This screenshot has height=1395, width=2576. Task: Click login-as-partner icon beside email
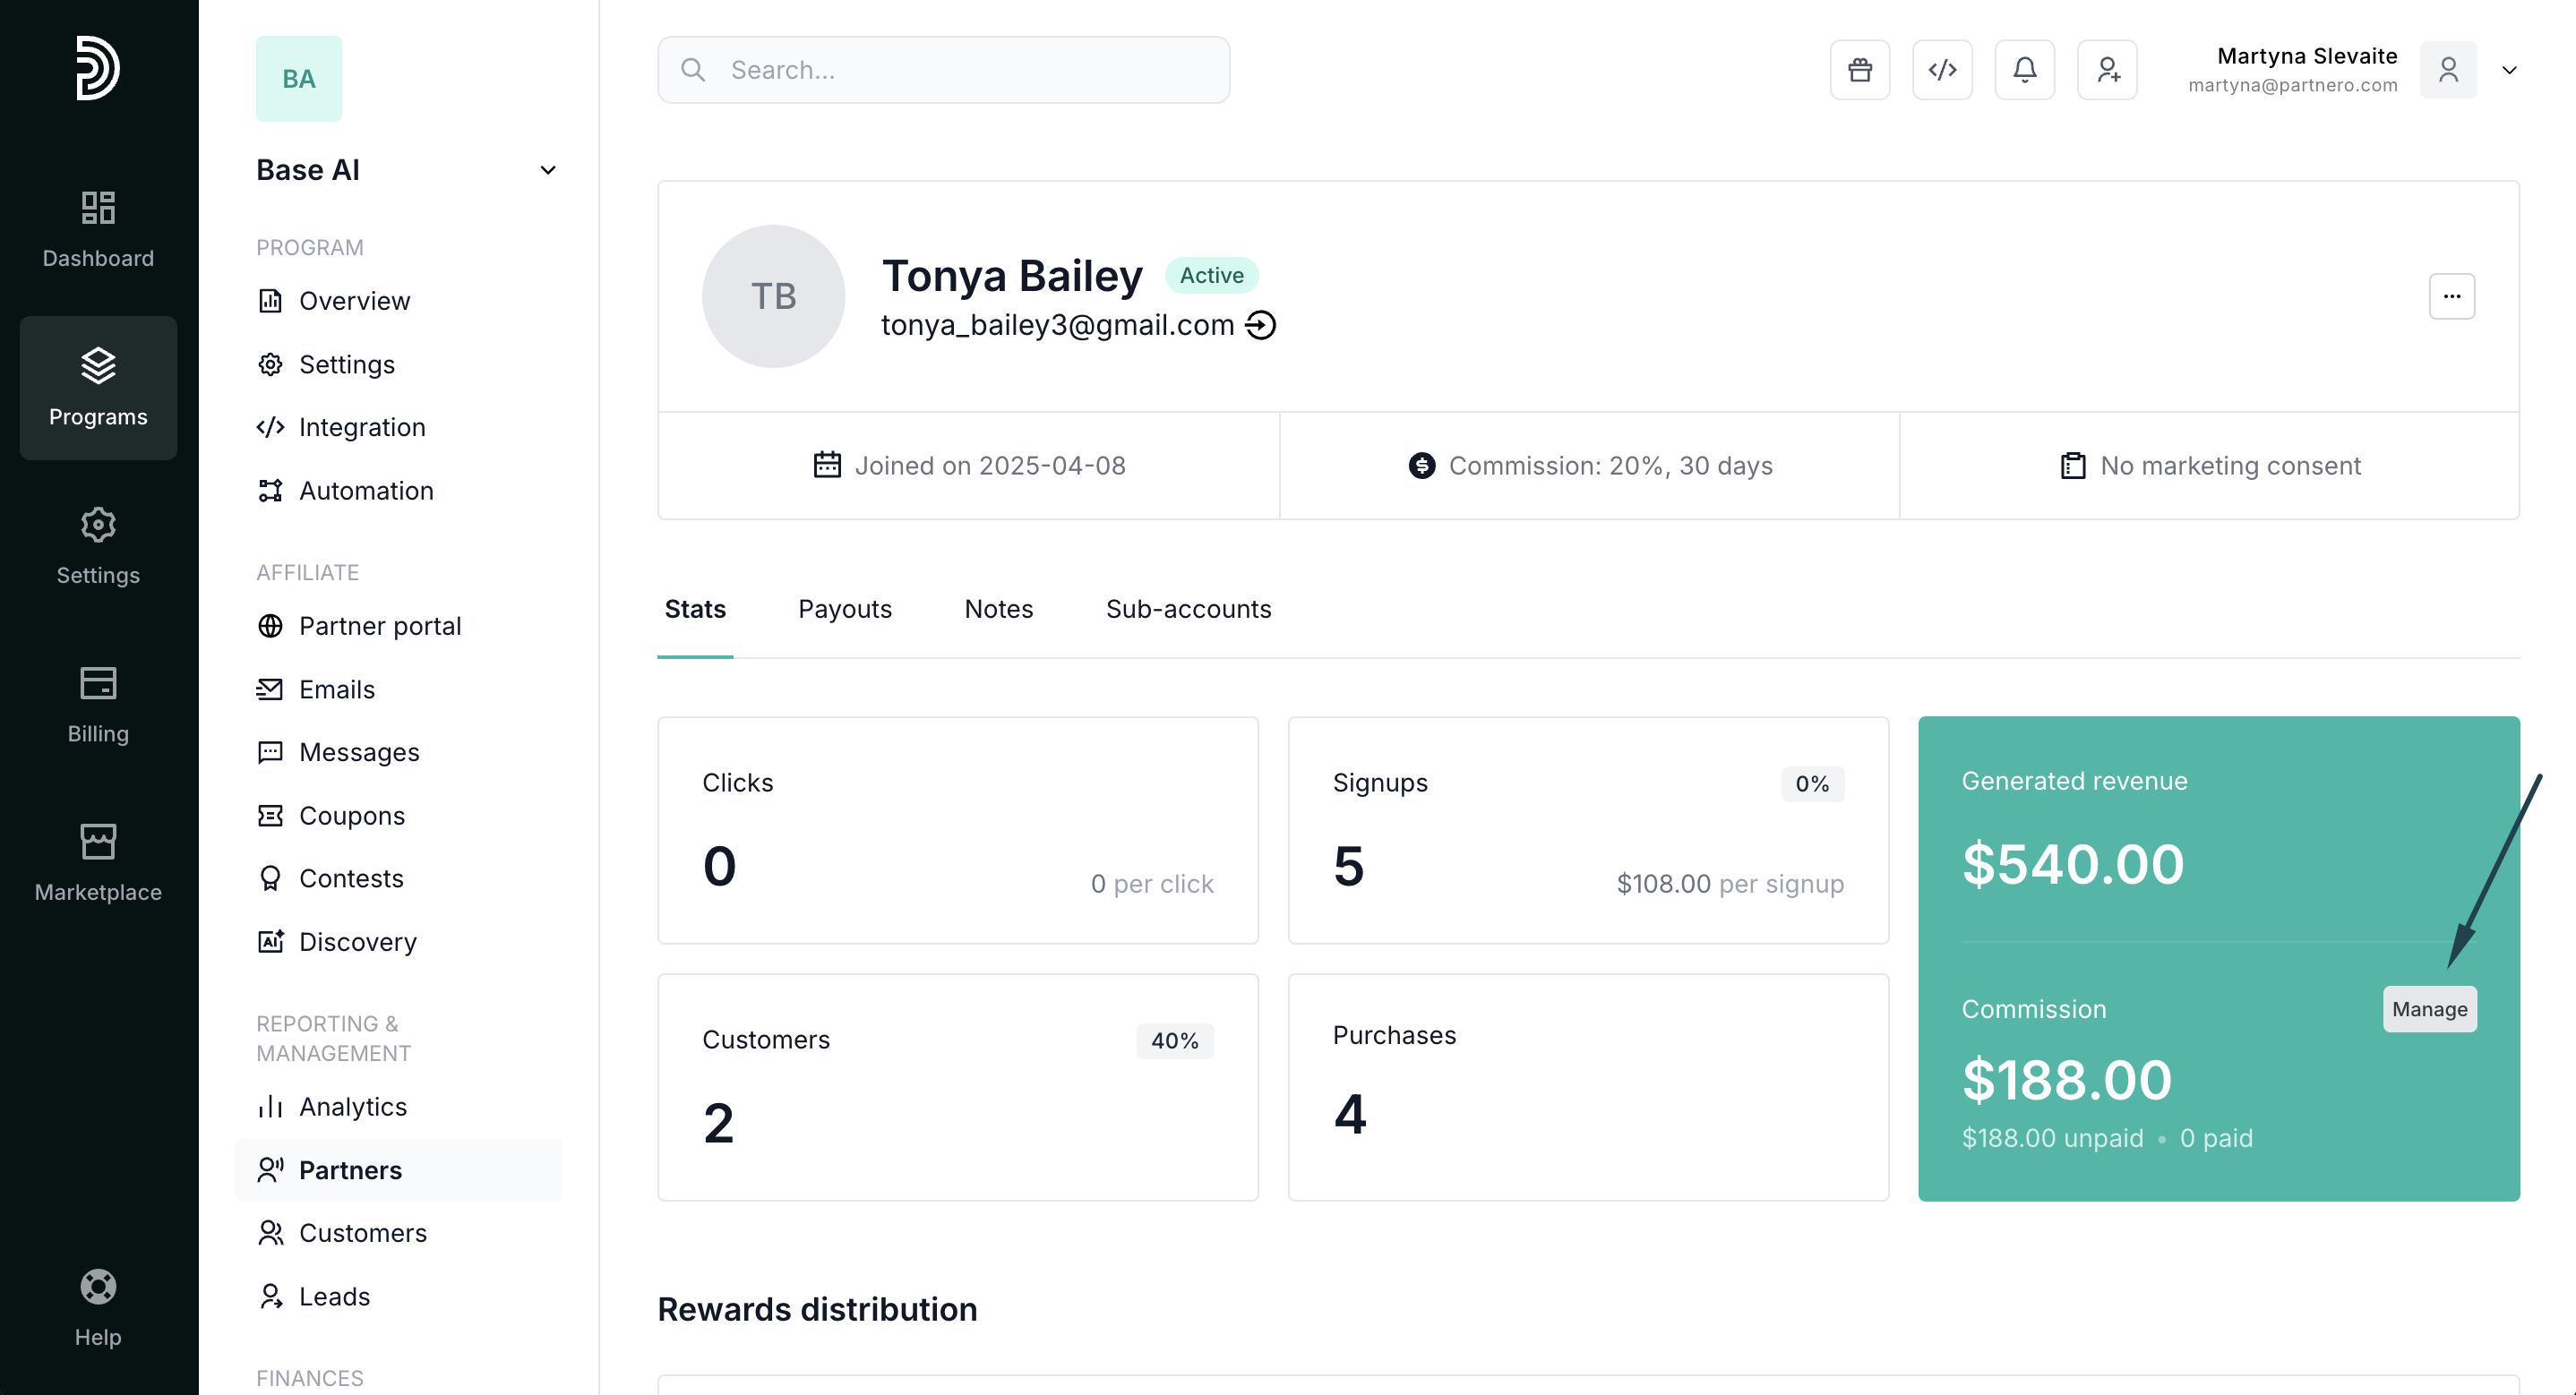click(1260, 325)
